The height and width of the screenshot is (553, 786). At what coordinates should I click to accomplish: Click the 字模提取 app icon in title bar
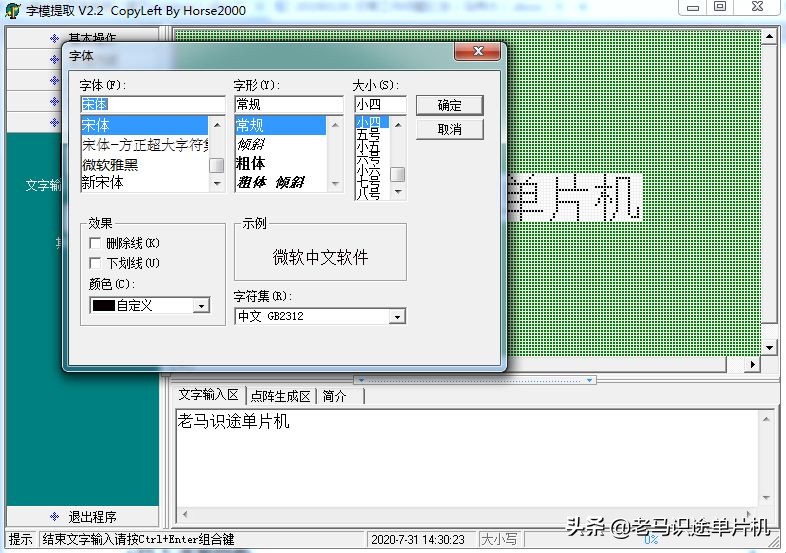coord(13,11)
